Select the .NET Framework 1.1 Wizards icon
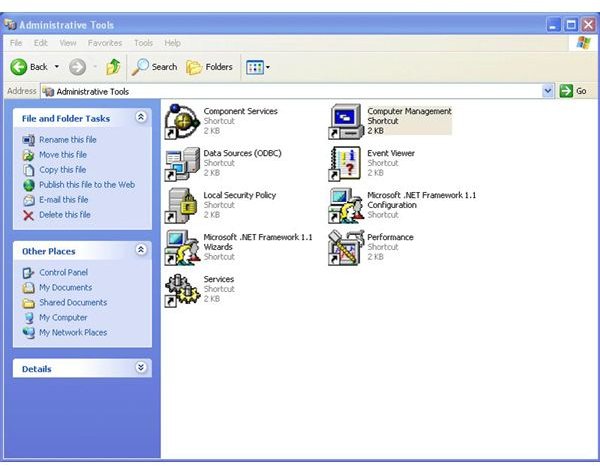This screenshot has width=600, height=466. 183,248
